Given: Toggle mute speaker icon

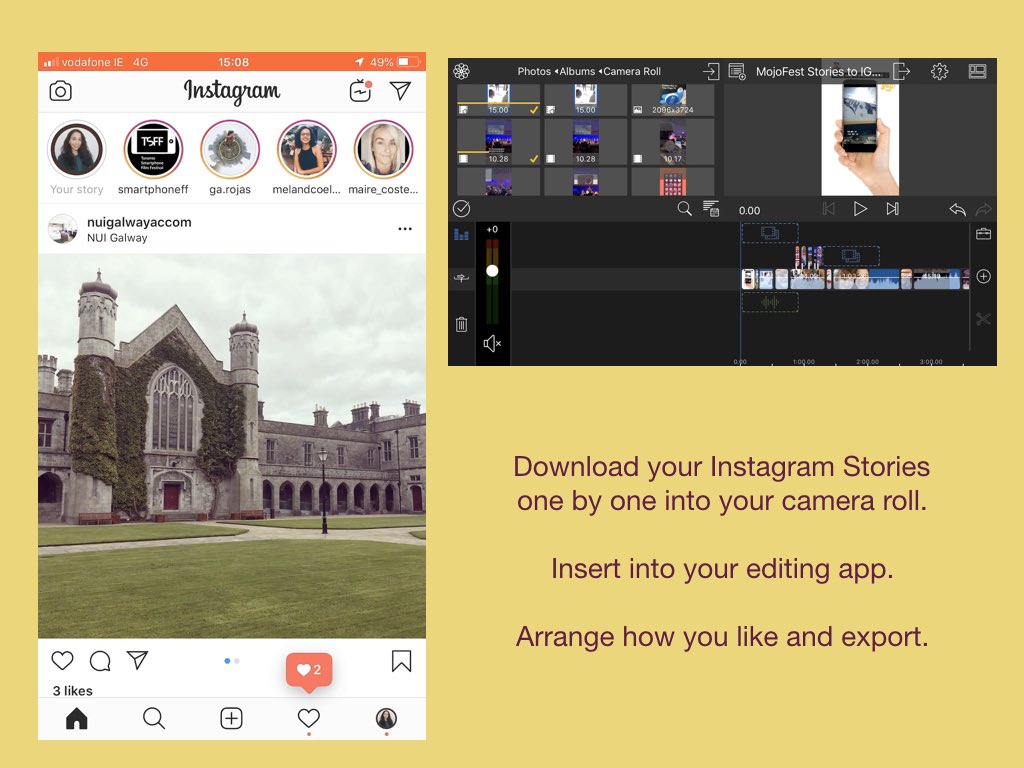Looking at the screenshot, I should (x=492, y=344).
